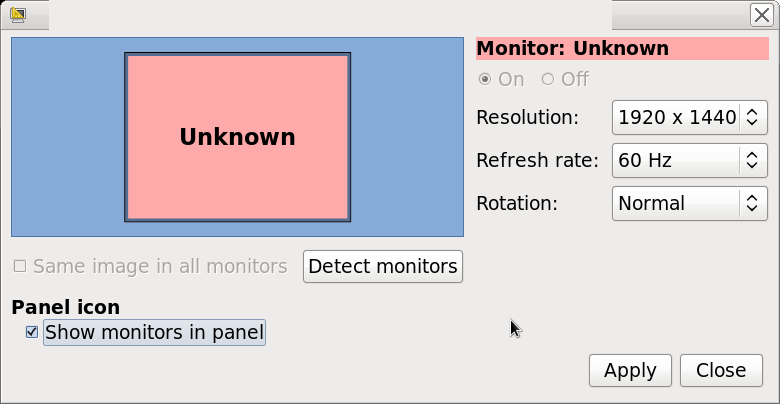Click the display settings window icon
The image size is (780, 404).
17,15
